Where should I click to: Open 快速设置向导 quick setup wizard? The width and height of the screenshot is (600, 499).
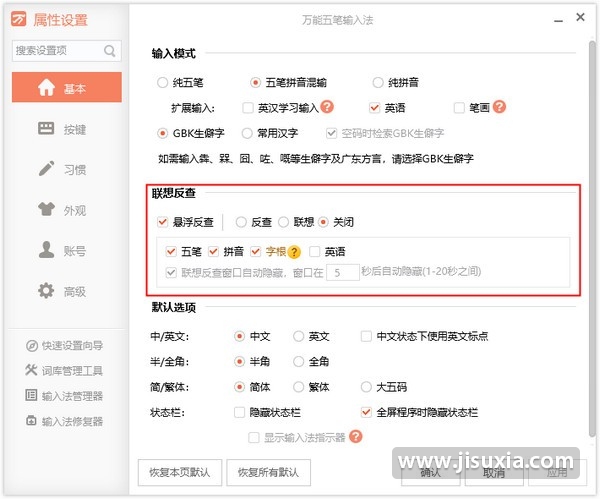pos(64,346)
